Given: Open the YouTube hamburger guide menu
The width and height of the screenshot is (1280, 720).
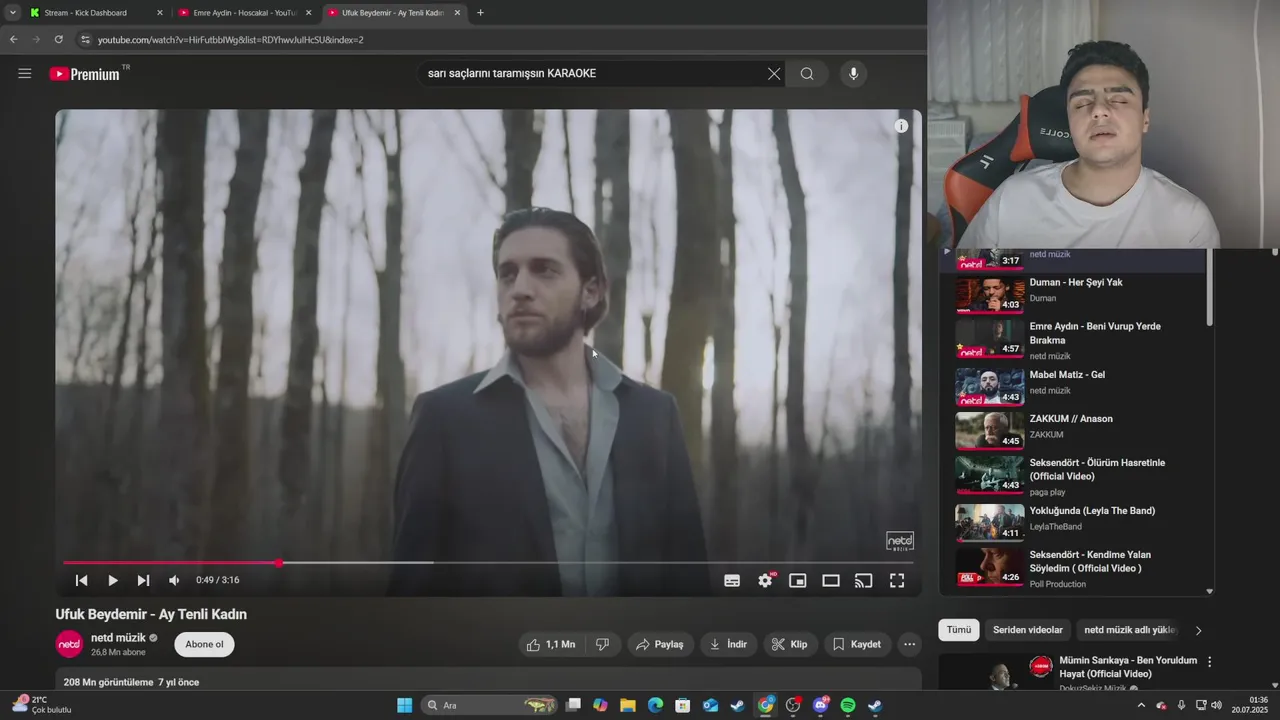Looking at the screenshot, I should pos(25,73).
